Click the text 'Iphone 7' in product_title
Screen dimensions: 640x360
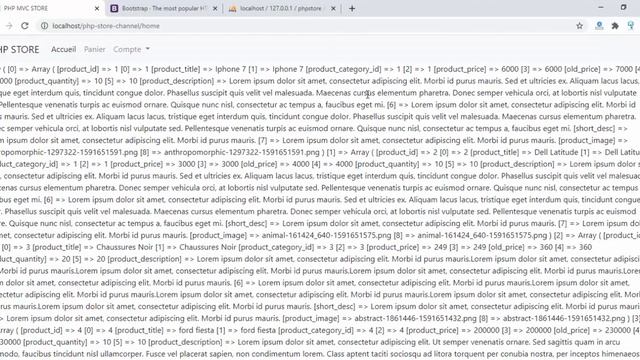tap(230, 69)
